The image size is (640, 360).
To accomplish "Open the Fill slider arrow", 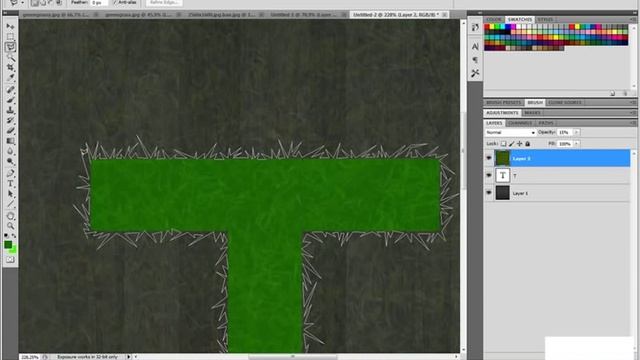I will pos(577,144).
